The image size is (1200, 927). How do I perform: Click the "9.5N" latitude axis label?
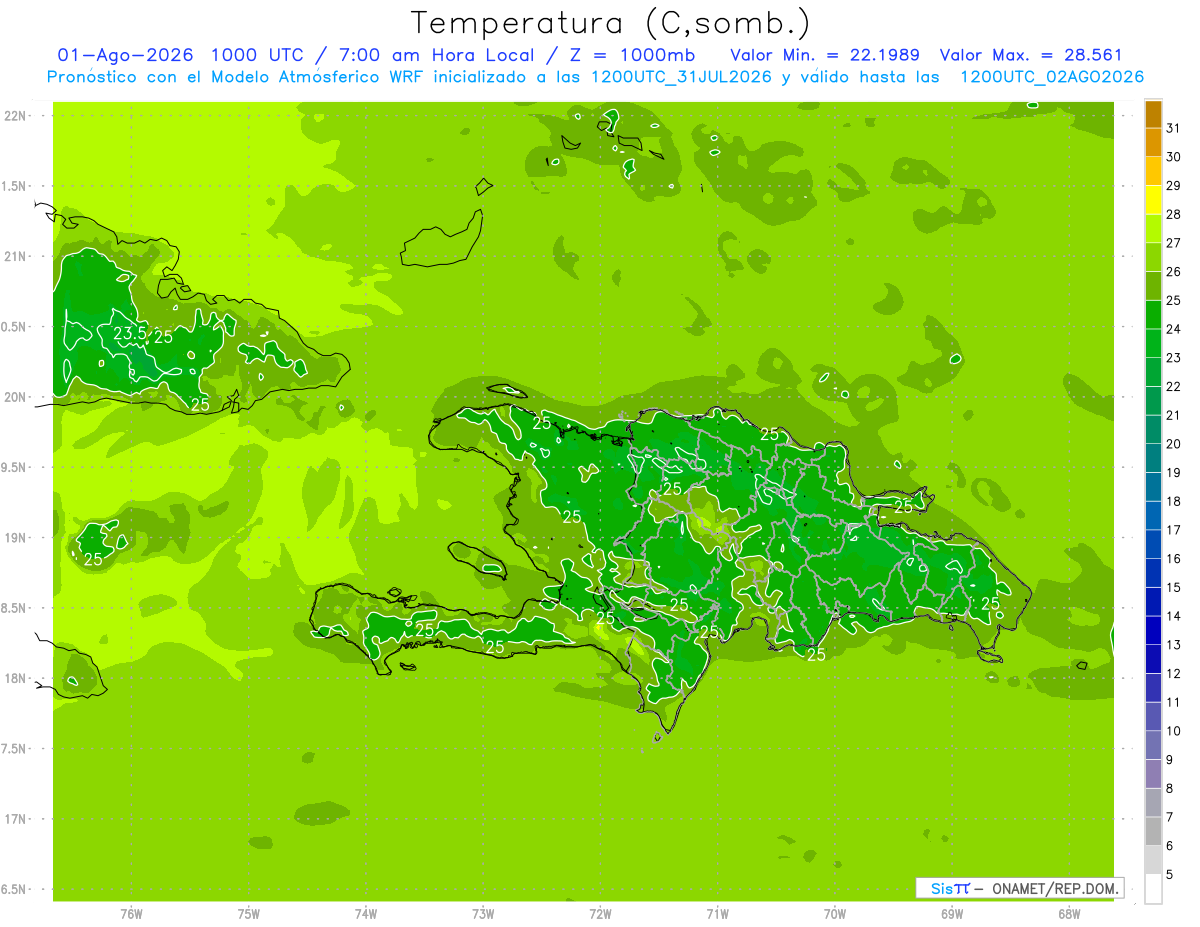pos(15,467)
